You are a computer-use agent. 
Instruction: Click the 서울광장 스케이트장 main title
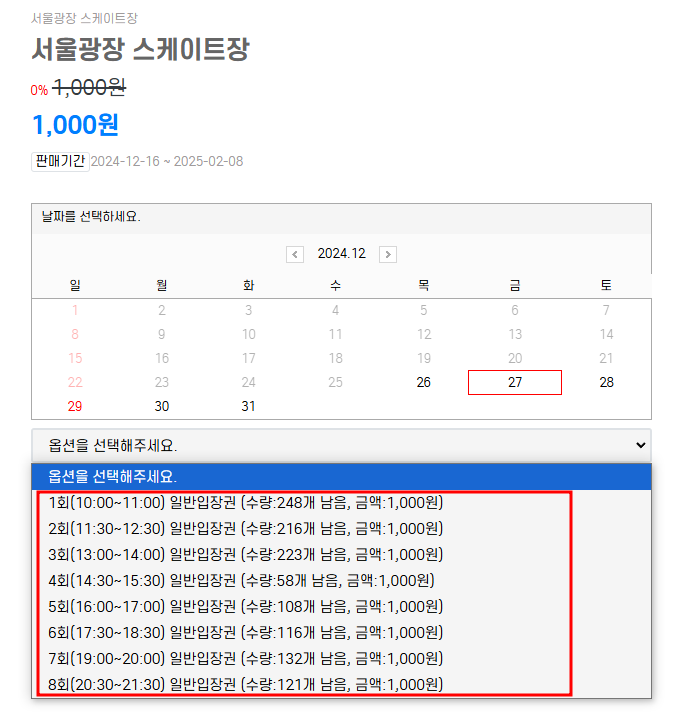pos(140,49)
